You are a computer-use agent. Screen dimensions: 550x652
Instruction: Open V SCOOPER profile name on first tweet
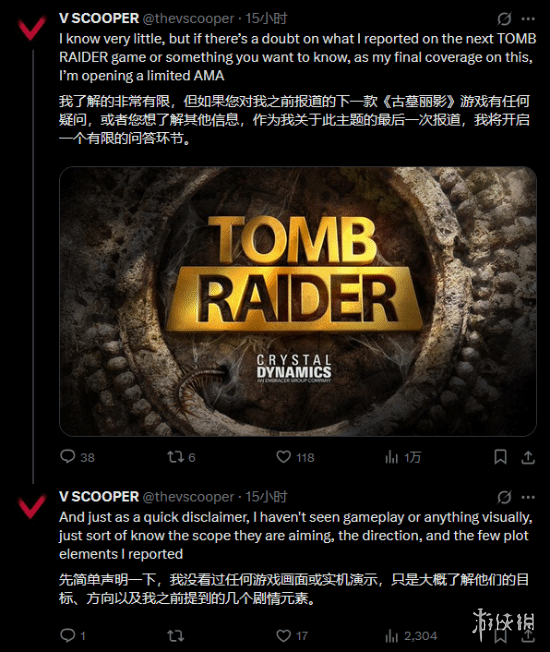click(99, 18)
